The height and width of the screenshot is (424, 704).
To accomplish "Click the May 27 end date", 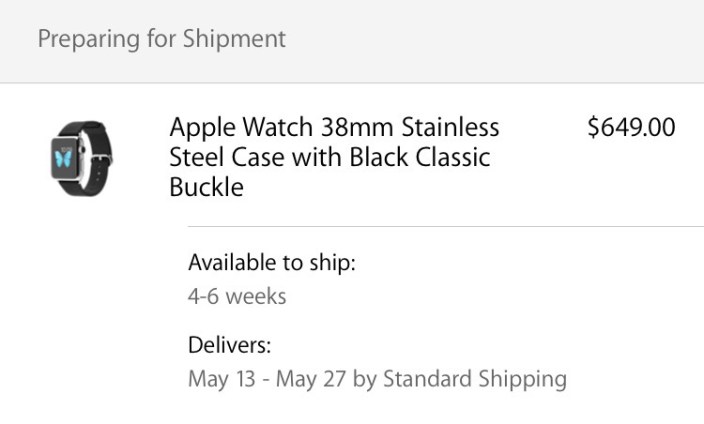I will pyautogui.click(x=305, y=379).
